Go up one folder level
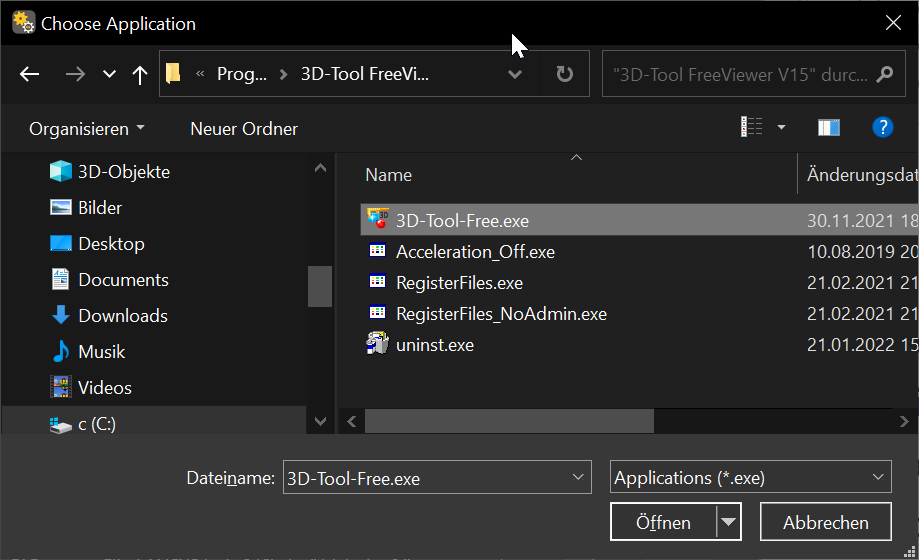 (x=139, y=74)
